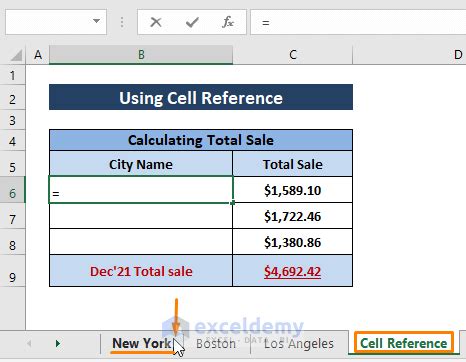Click the fill handle of cell B6
Screen dimensions: 466x362
[232, 202]
